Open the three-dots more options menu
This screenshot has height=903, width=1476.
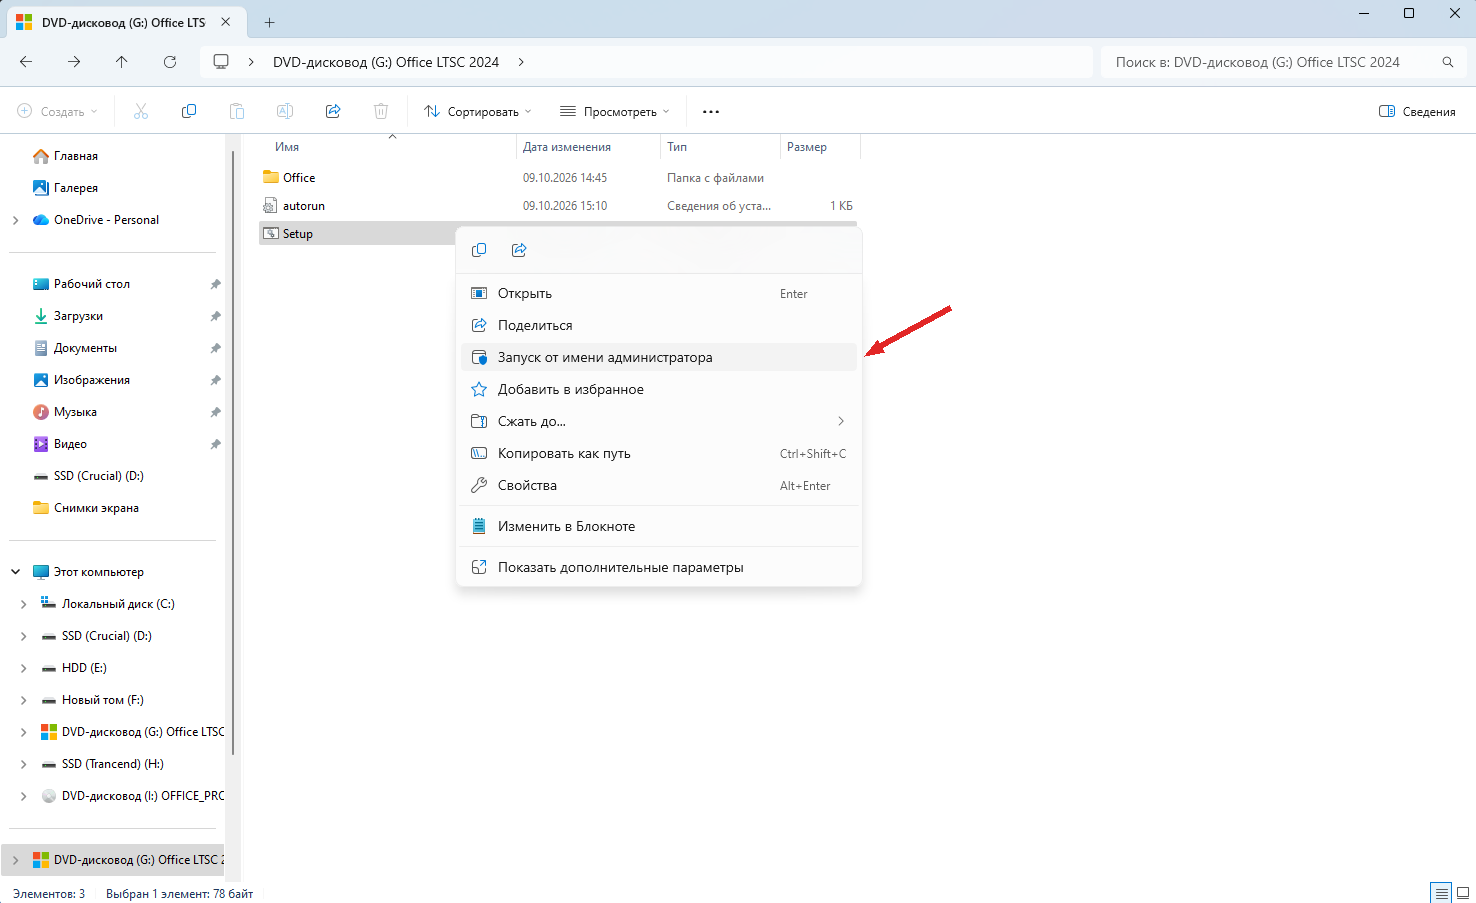click(x=711, y=111)
